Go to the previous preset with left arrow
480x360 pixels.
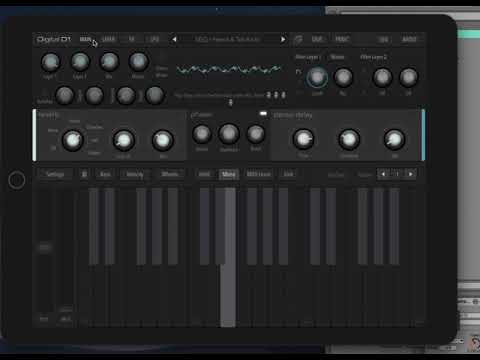pyautogui.click(x=174, y=39)
